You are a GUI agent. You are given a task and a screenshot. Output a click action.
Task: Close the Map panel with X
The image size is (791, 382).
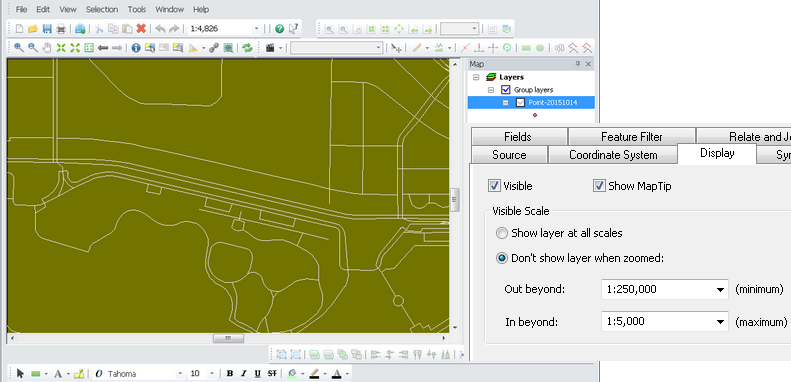(588, 64)
